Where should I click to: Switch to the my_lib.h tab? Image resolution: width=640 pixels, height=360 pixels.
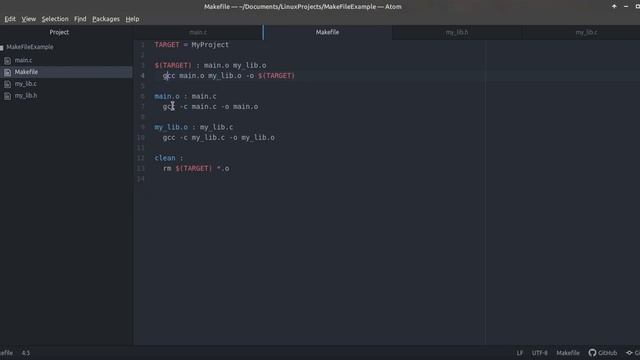[457, 32]
